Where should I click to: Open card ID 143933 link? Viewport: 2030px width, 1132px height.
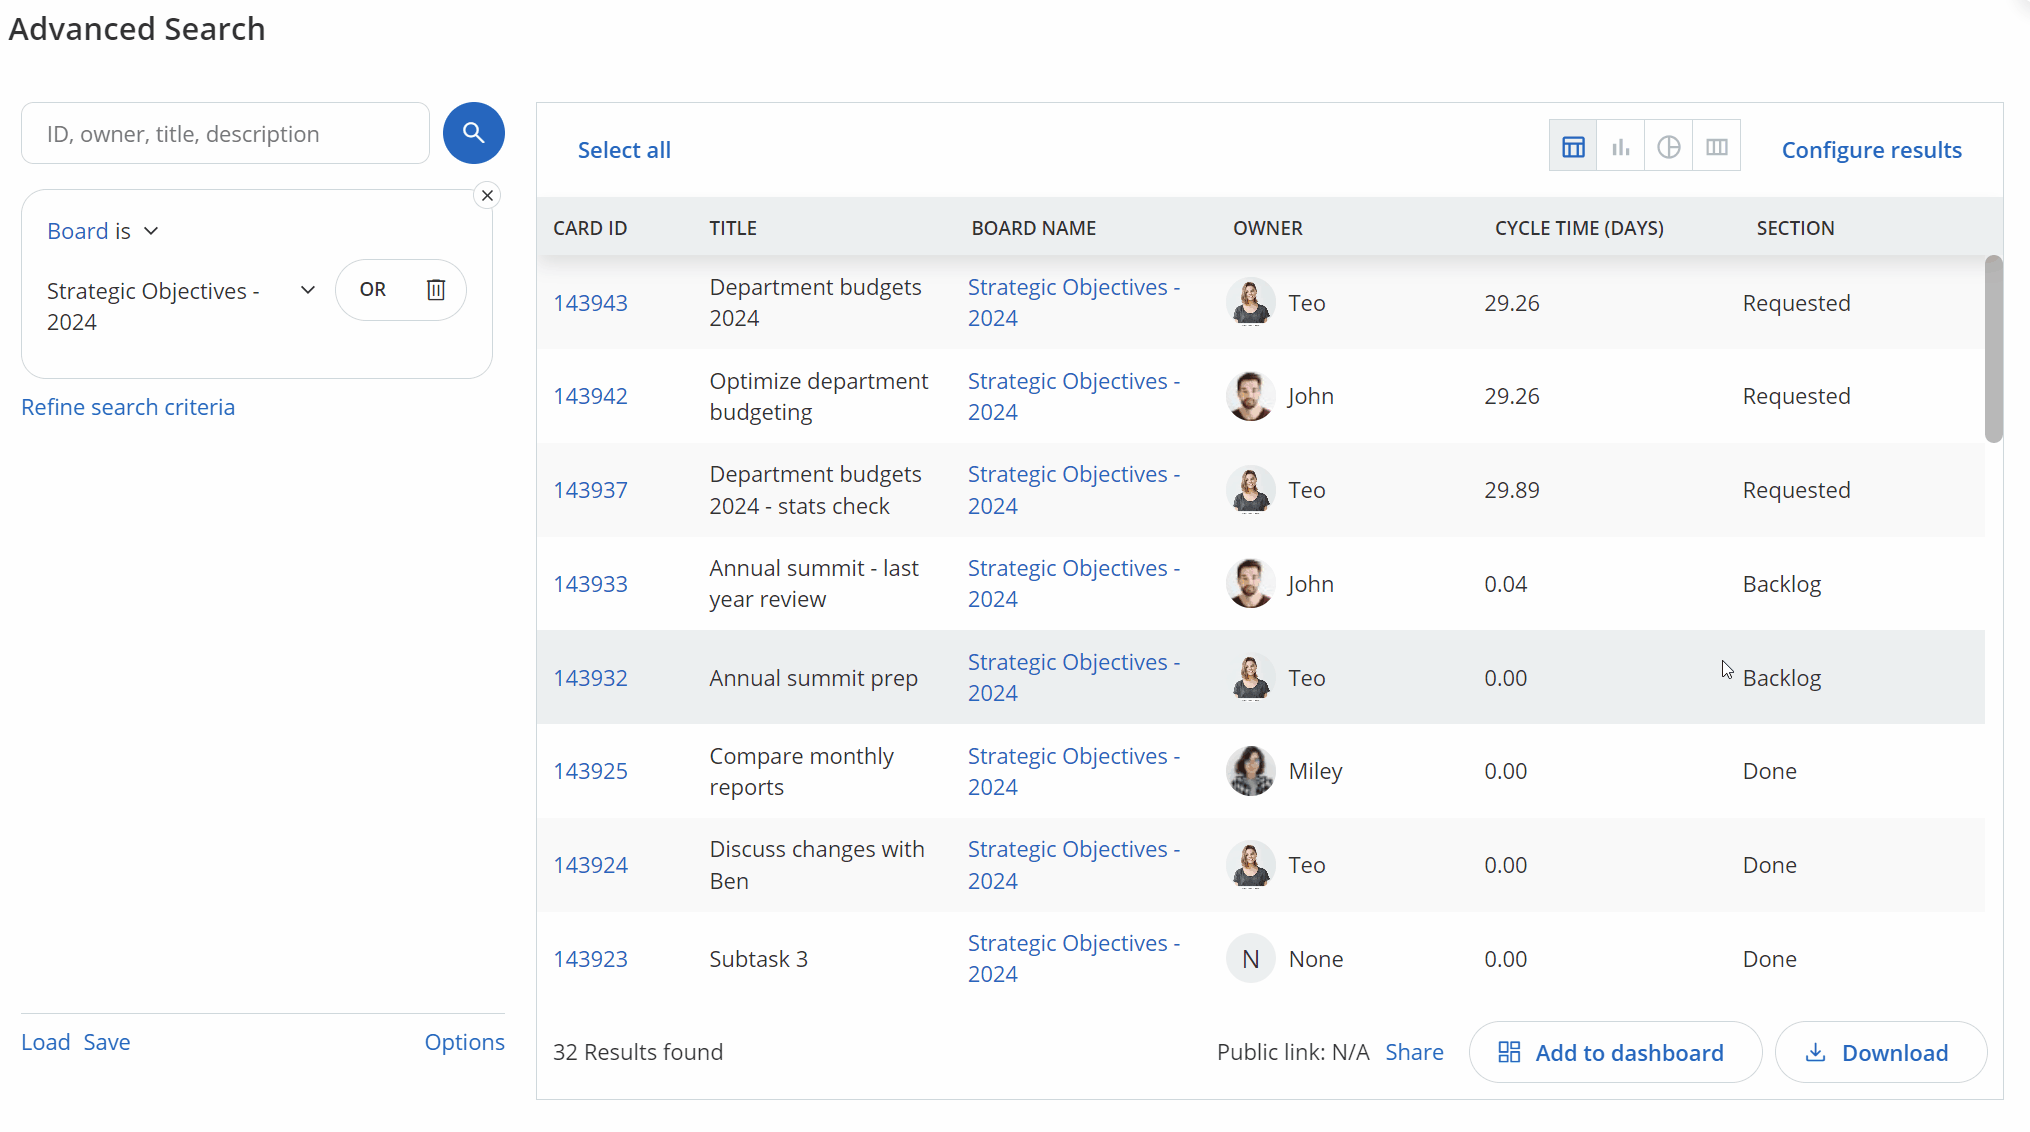pyautogui.click(x=590, y=584)
